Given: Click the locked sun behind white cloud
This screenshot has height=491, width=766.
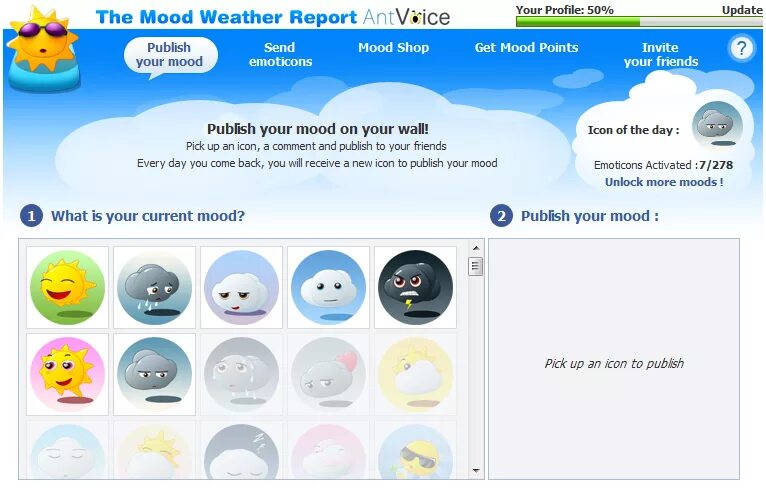Looking at the screenshot, I should pyautogui.click(x=415, y=374).
